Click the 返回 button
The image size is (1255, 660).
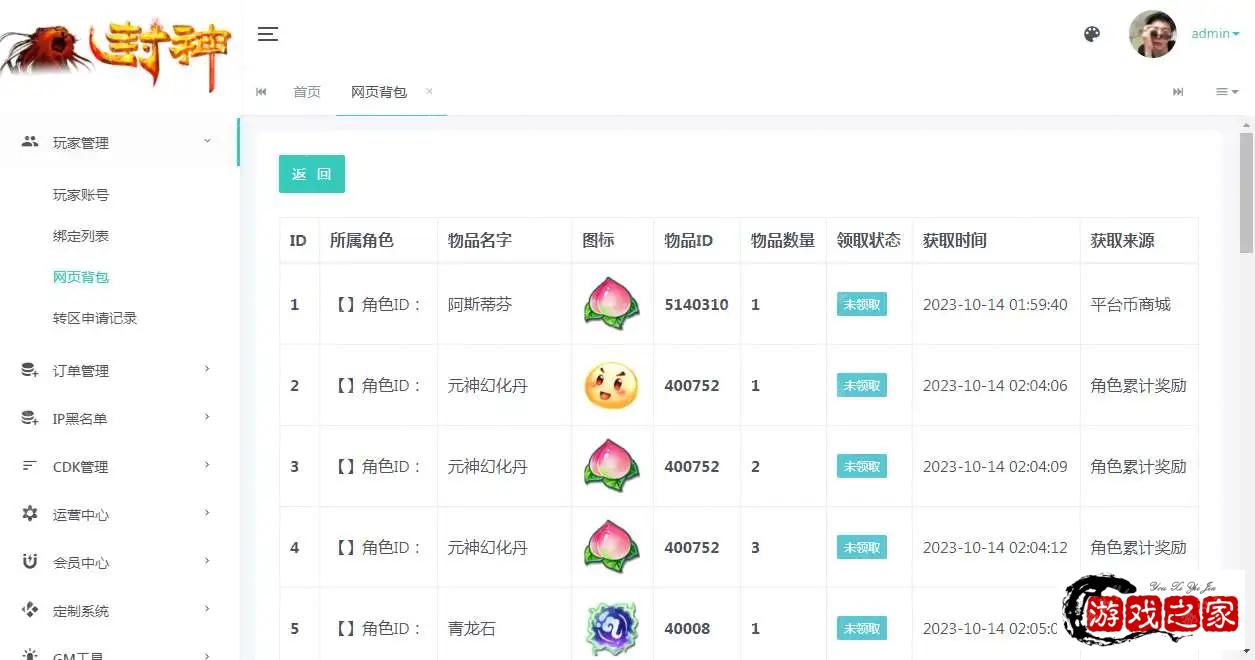point(311,174)
